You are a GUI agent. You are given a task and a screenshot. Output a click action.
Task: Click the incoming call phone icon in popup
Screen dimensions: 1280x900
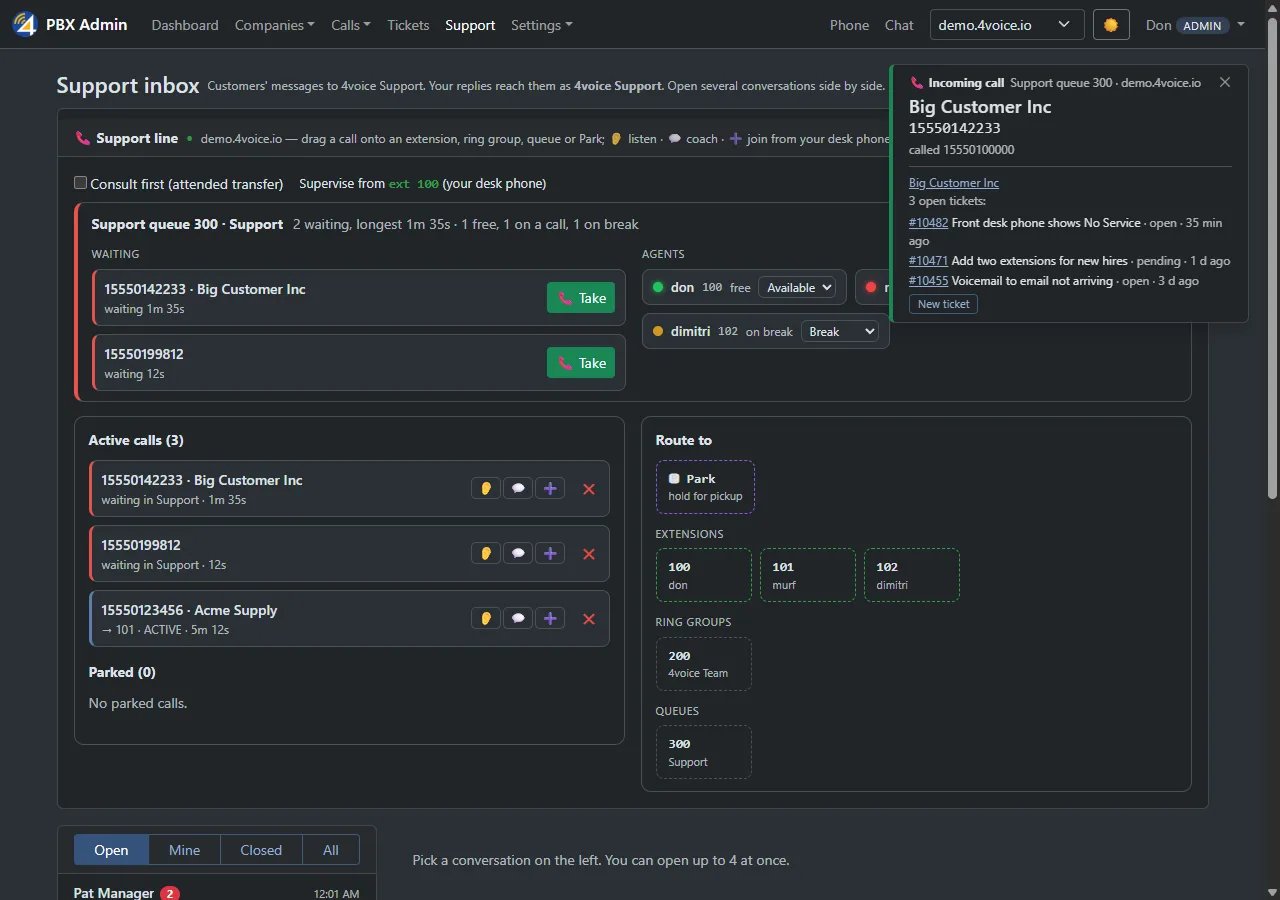point(917,83)
